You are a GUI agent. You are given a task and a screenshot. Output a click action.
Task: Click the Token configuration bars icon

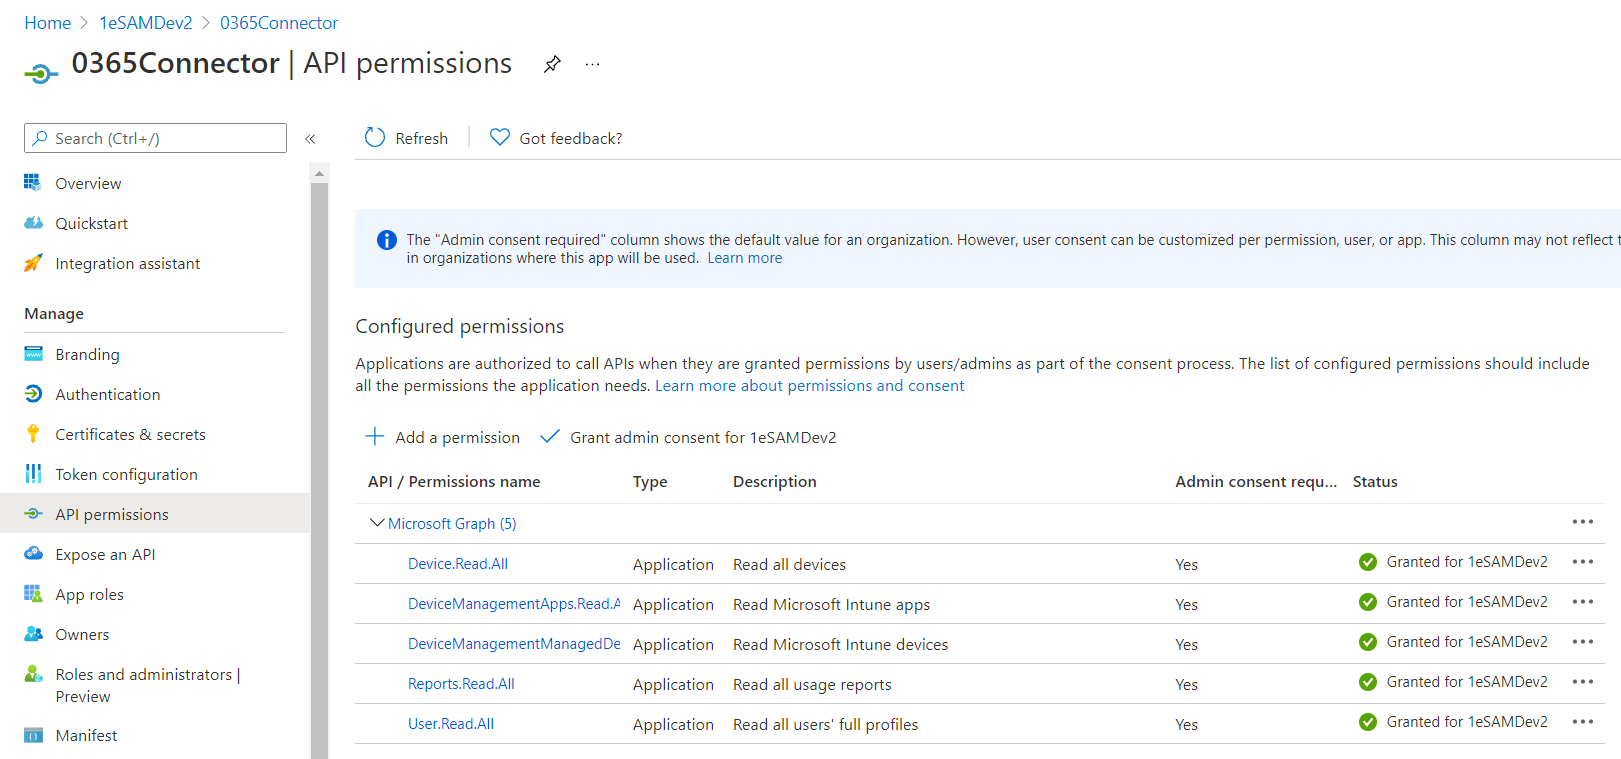coord(33,474)
